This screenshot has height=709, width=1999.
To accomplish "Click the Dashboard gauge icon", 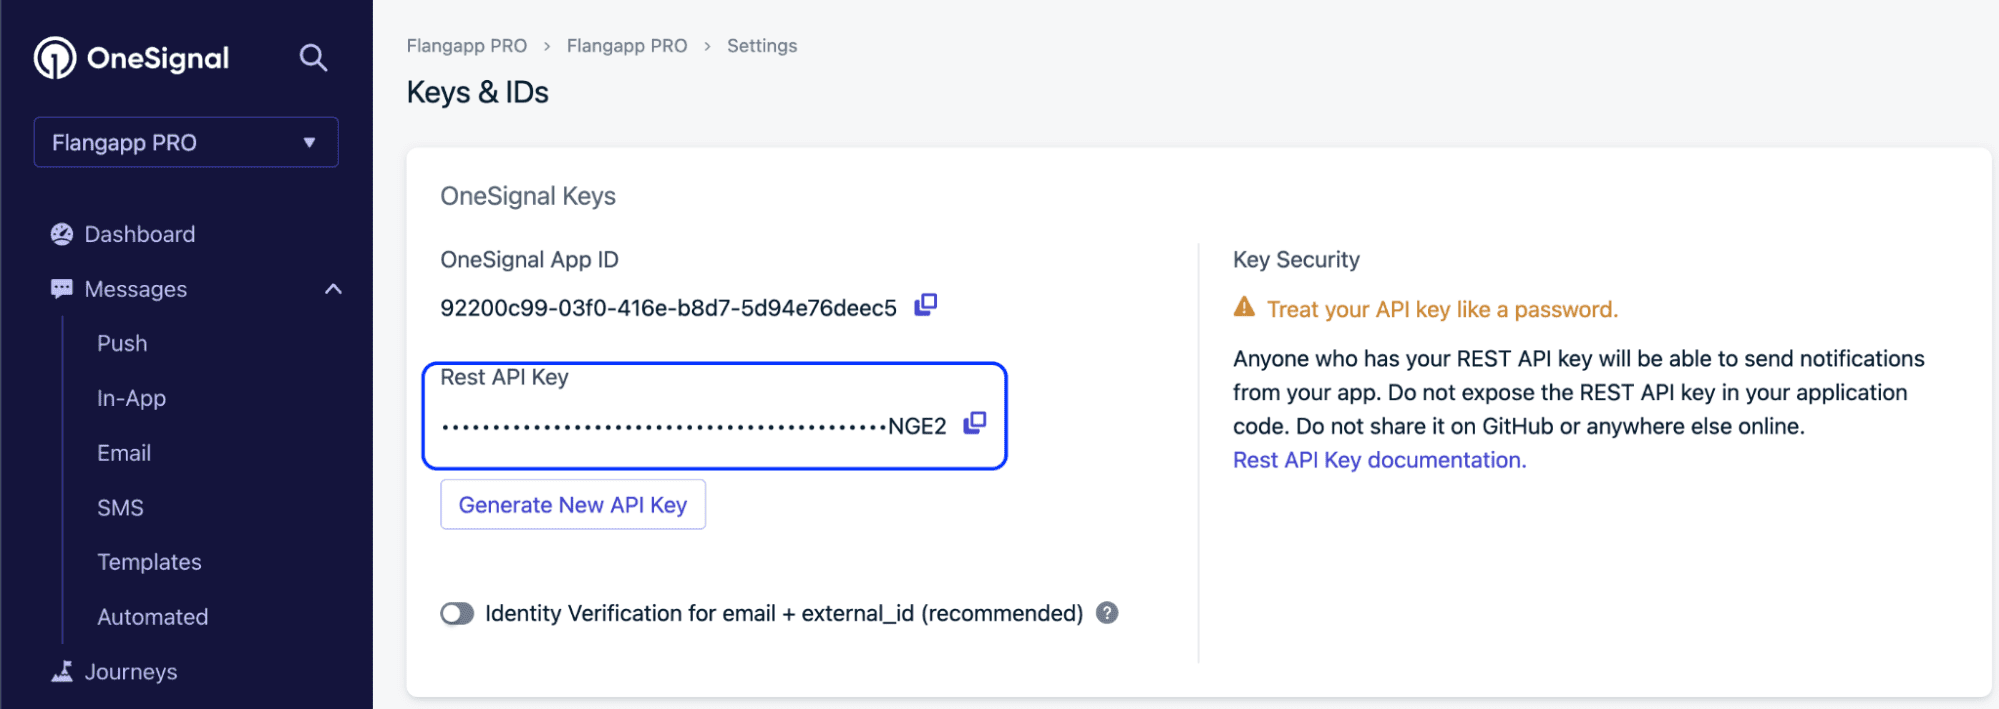I will (62, 234).
